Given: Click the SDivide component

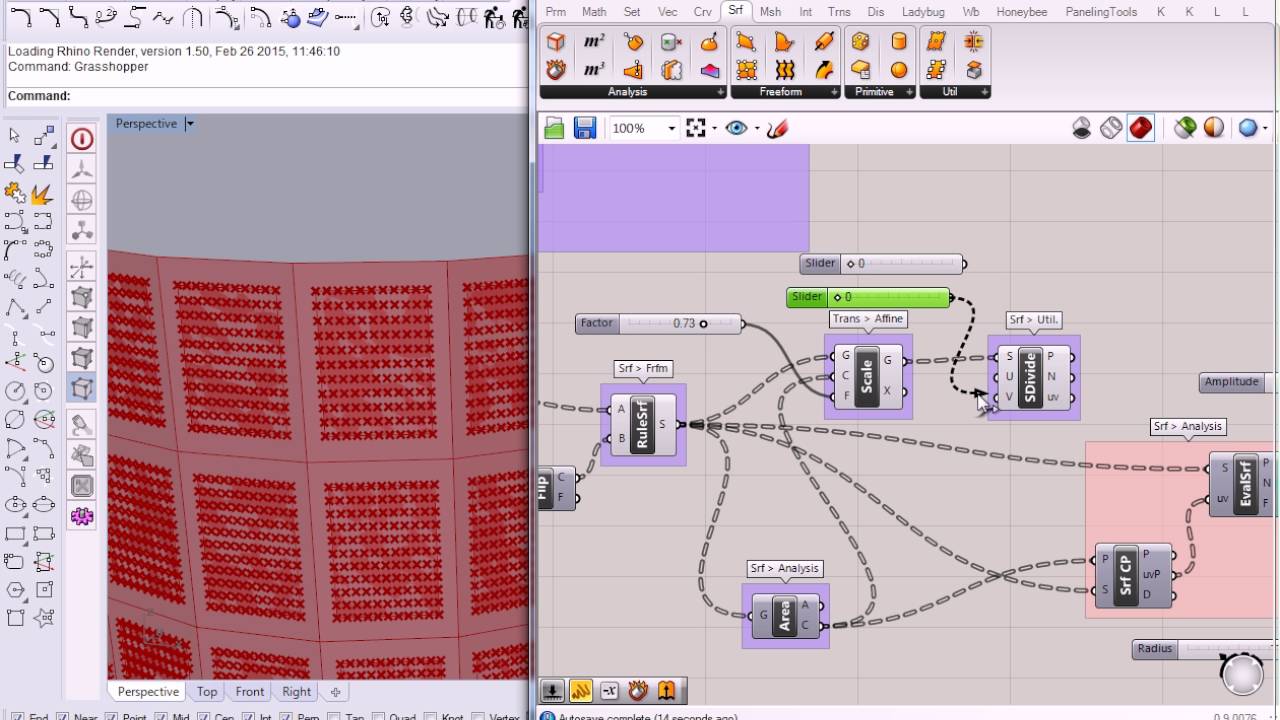Looking at the screenshot, I should [x=1030, y=377].
